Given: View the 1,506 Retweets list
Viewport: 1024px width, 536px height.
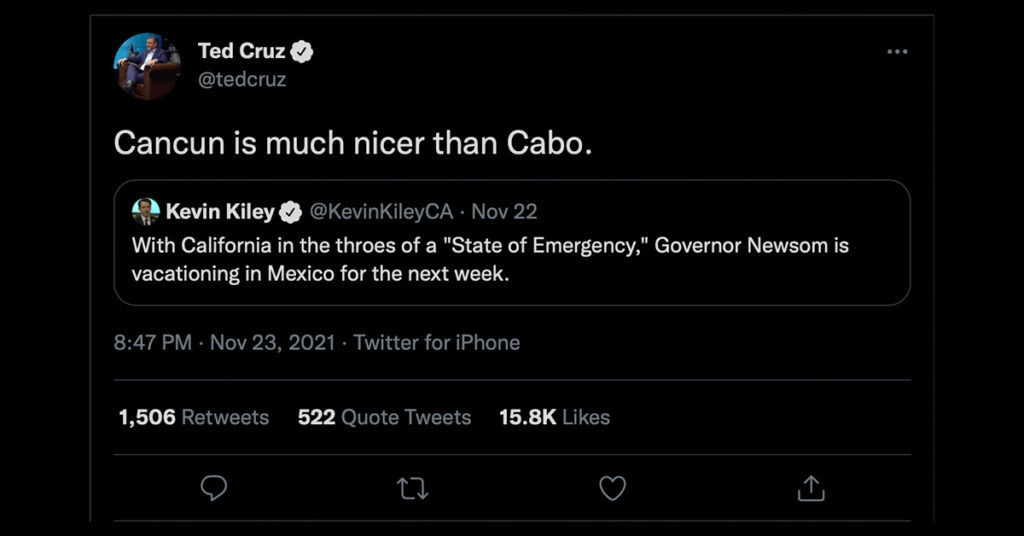Looking at the screenshot, I should [x=193, y=417].
